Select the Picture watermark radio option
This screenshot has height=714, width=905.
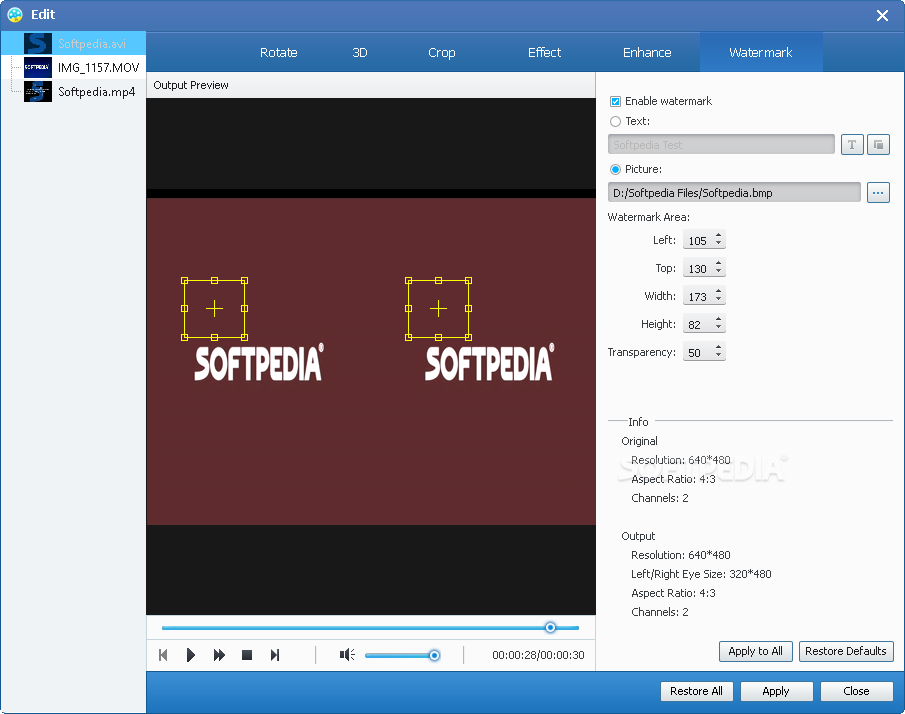pos(615,169)
